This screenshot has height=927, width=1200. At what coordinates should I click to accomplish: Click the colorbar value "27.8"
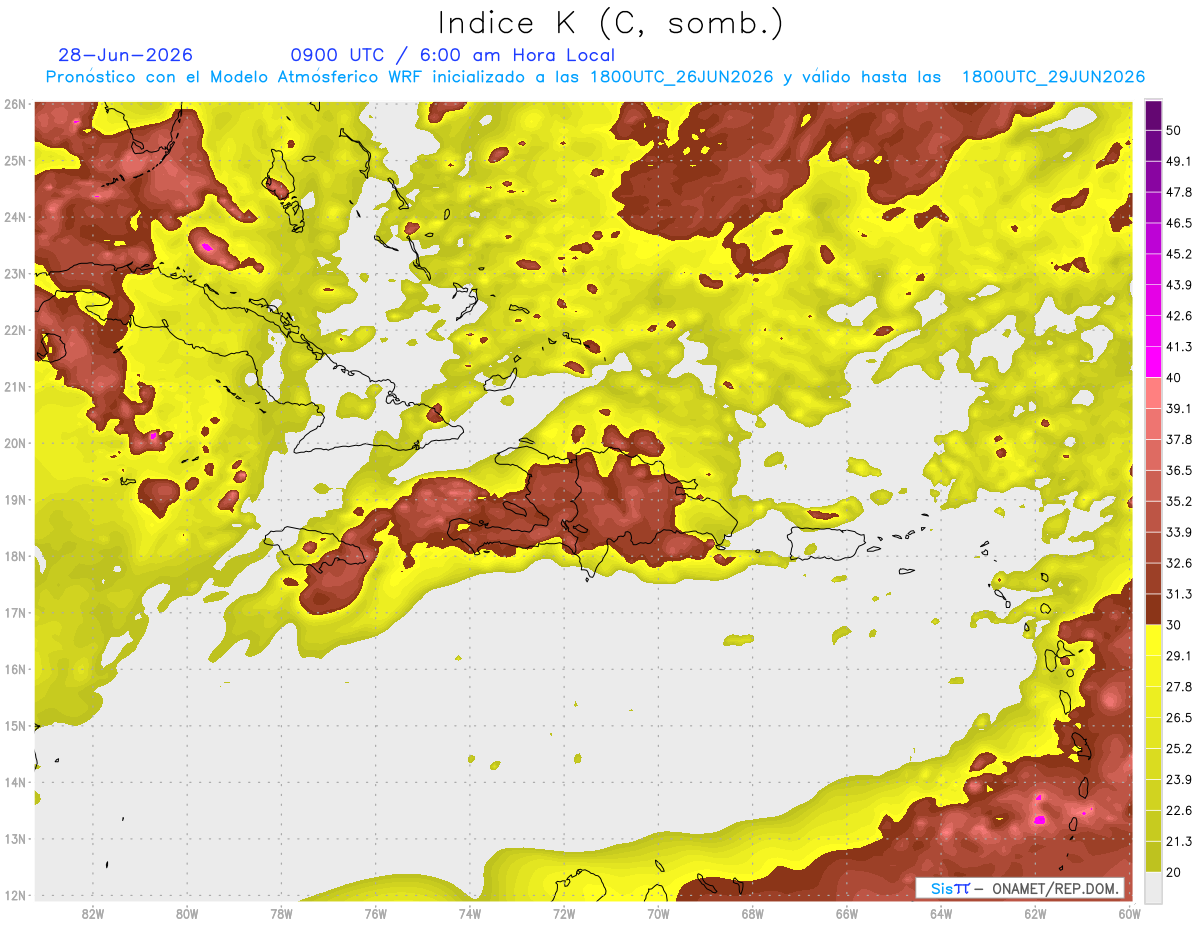tap(1179, 687)
